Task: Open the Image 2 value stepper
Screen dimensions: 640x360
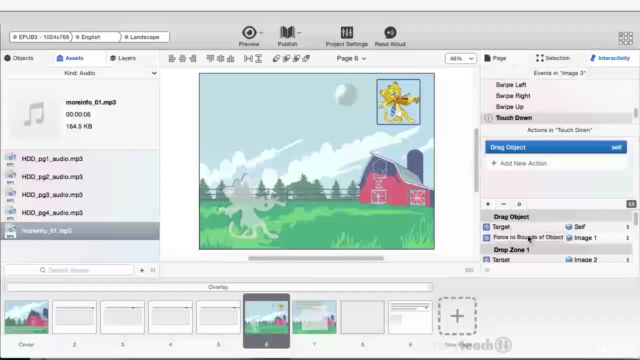Action: [628, 260]
